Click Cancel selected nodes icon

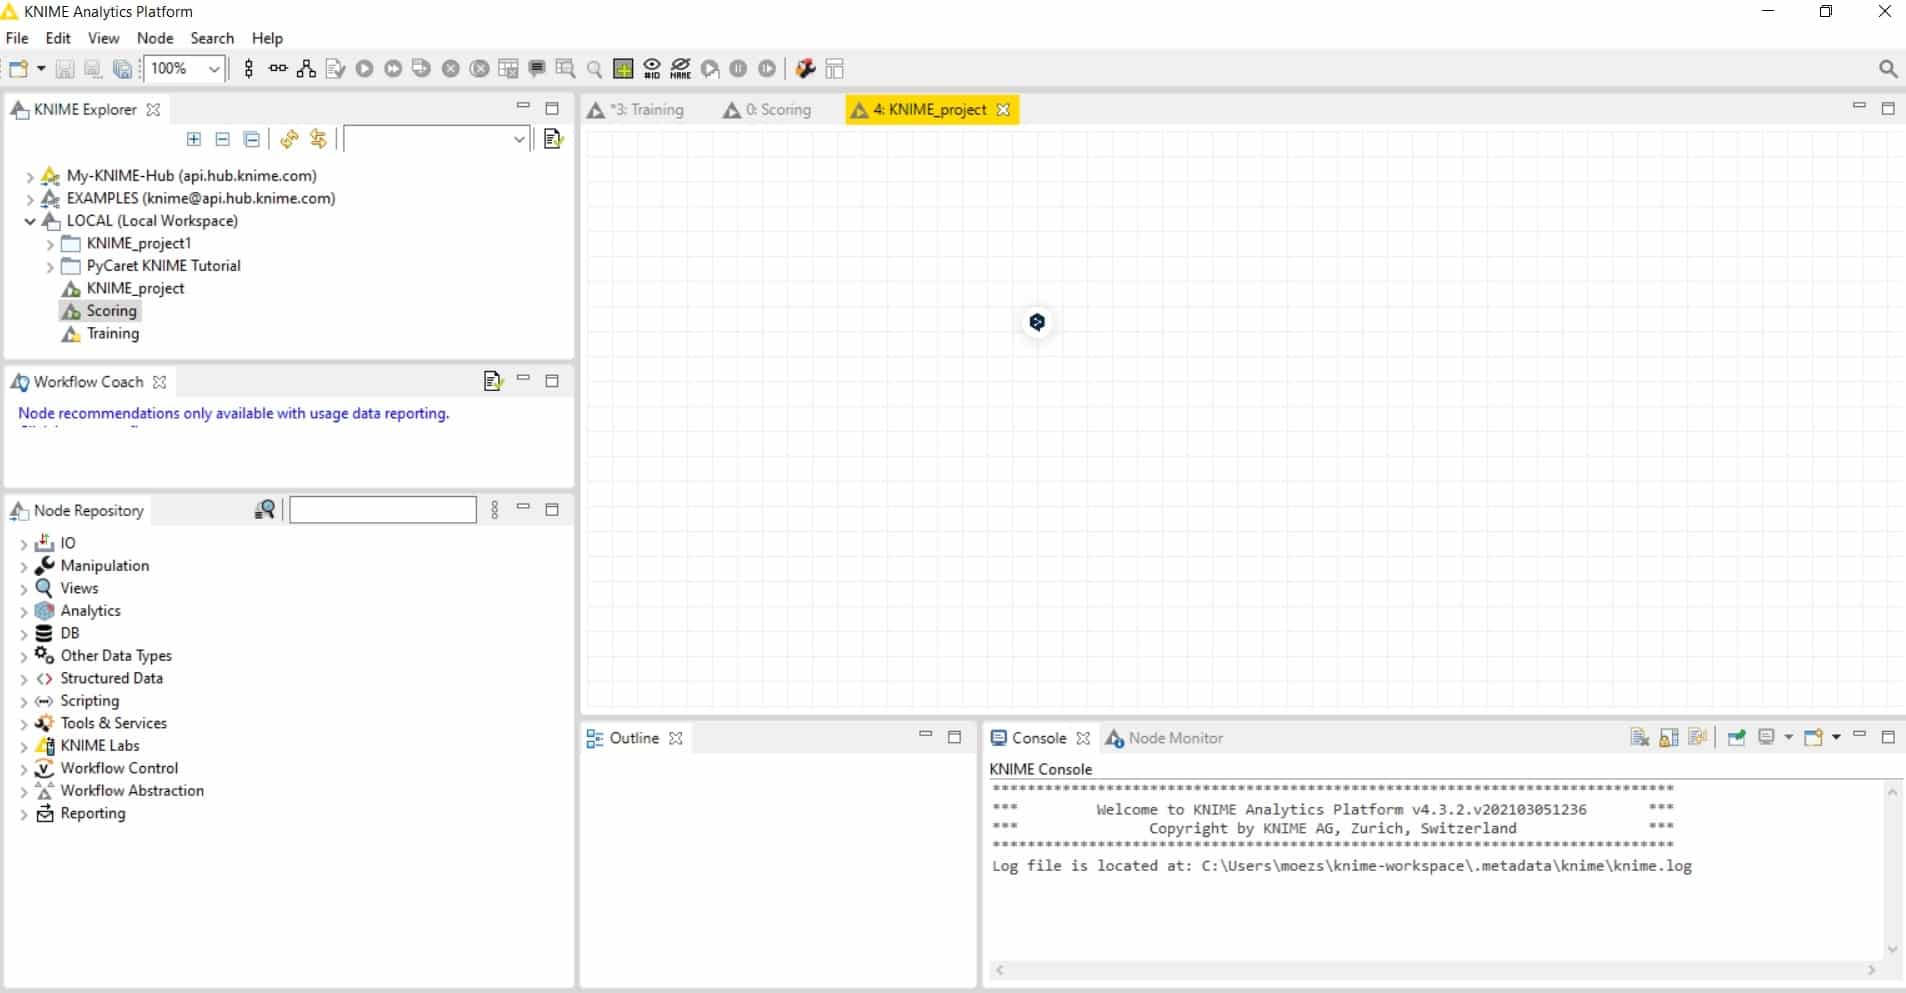[x=451, y=69]
